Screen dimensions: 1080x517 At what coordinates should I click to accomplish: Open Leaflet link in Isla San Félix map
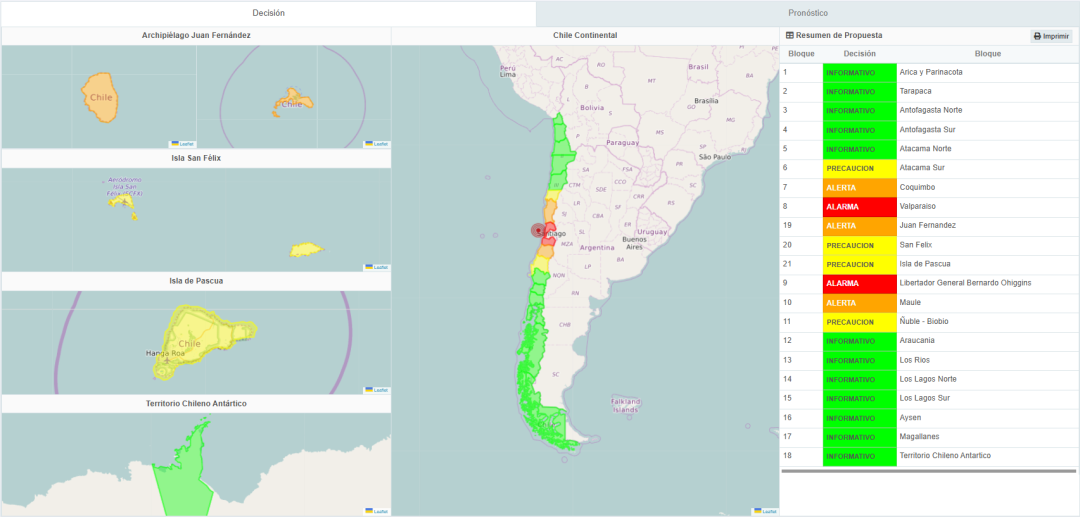[377, 267]
